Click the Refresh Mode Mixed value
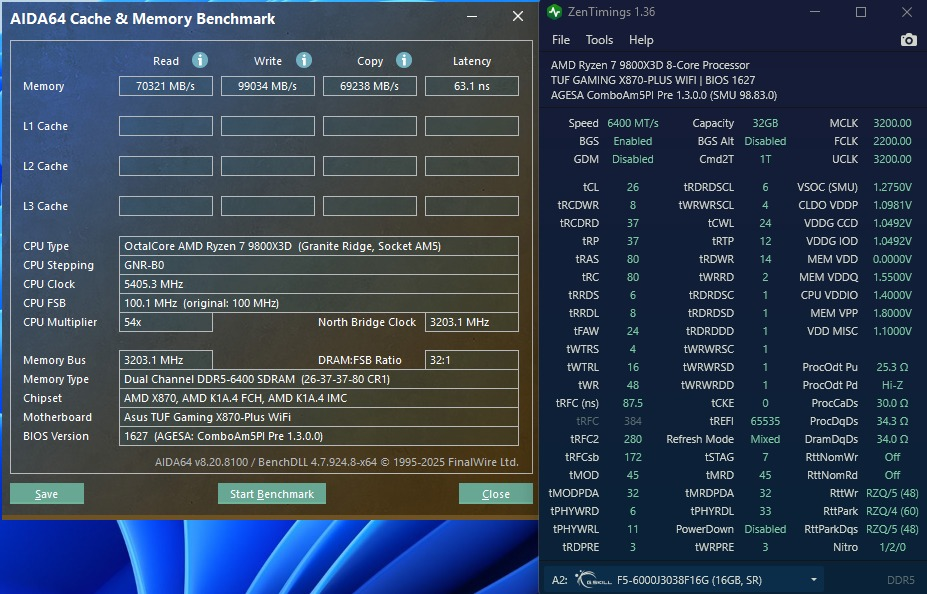This screenshot has width=927, height=594. click(765, 439)
